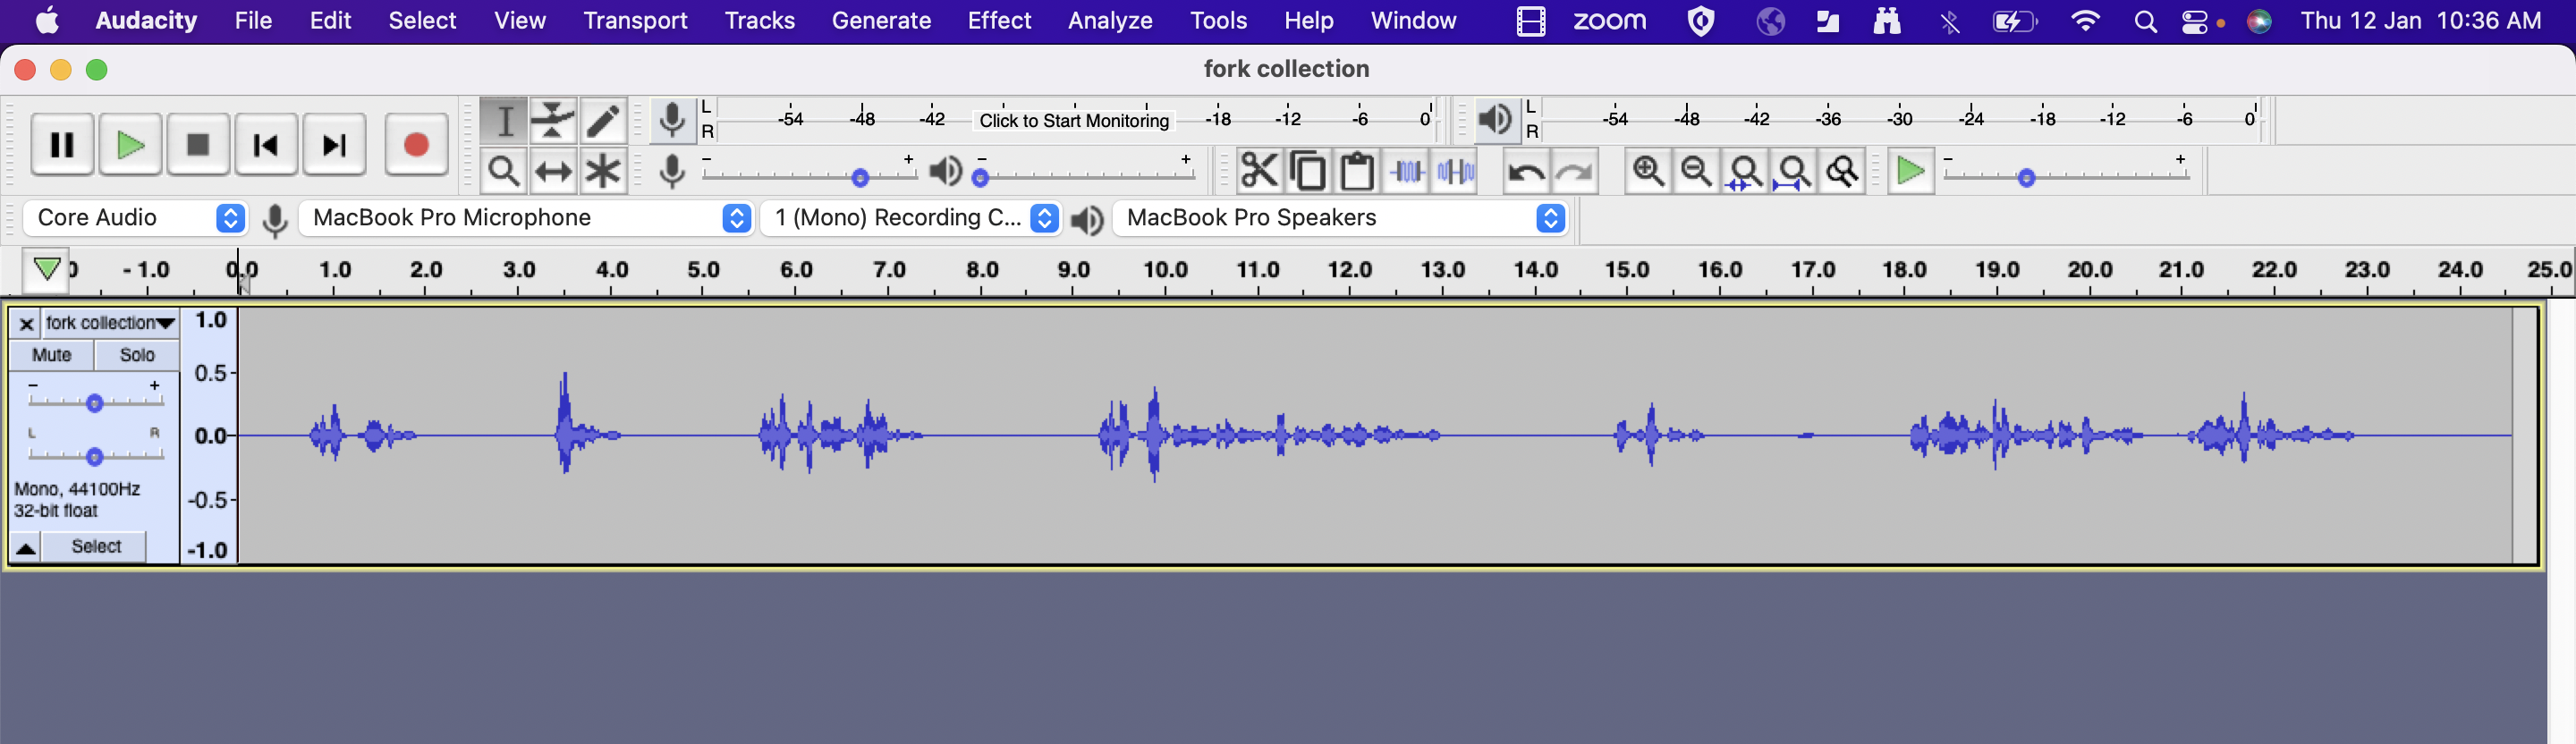Click Click to Start Monitoring in the meter
2576x744 pixels.
coord(1074,121)
